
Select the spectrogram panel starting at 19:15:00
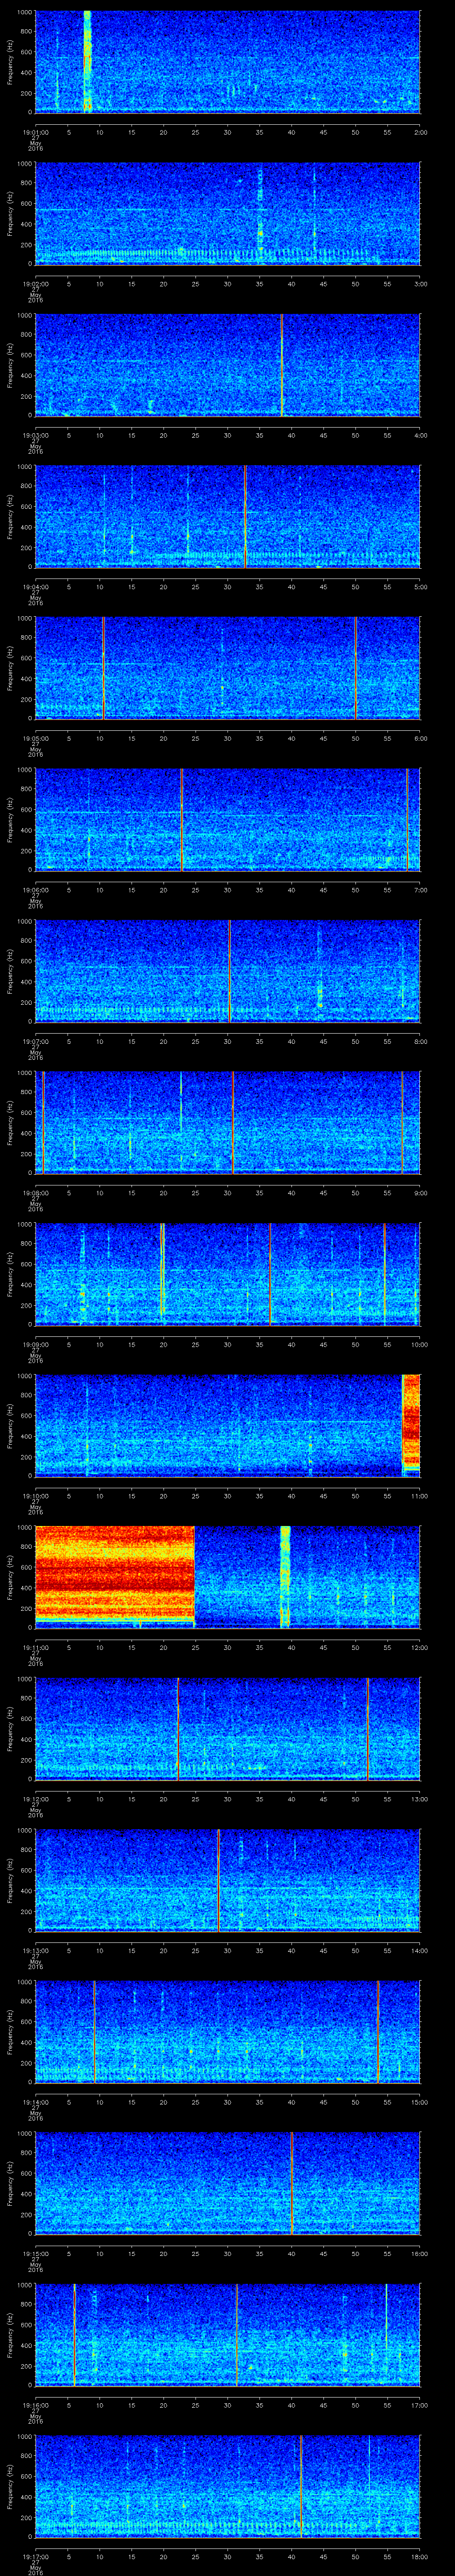pos(228,2183)
